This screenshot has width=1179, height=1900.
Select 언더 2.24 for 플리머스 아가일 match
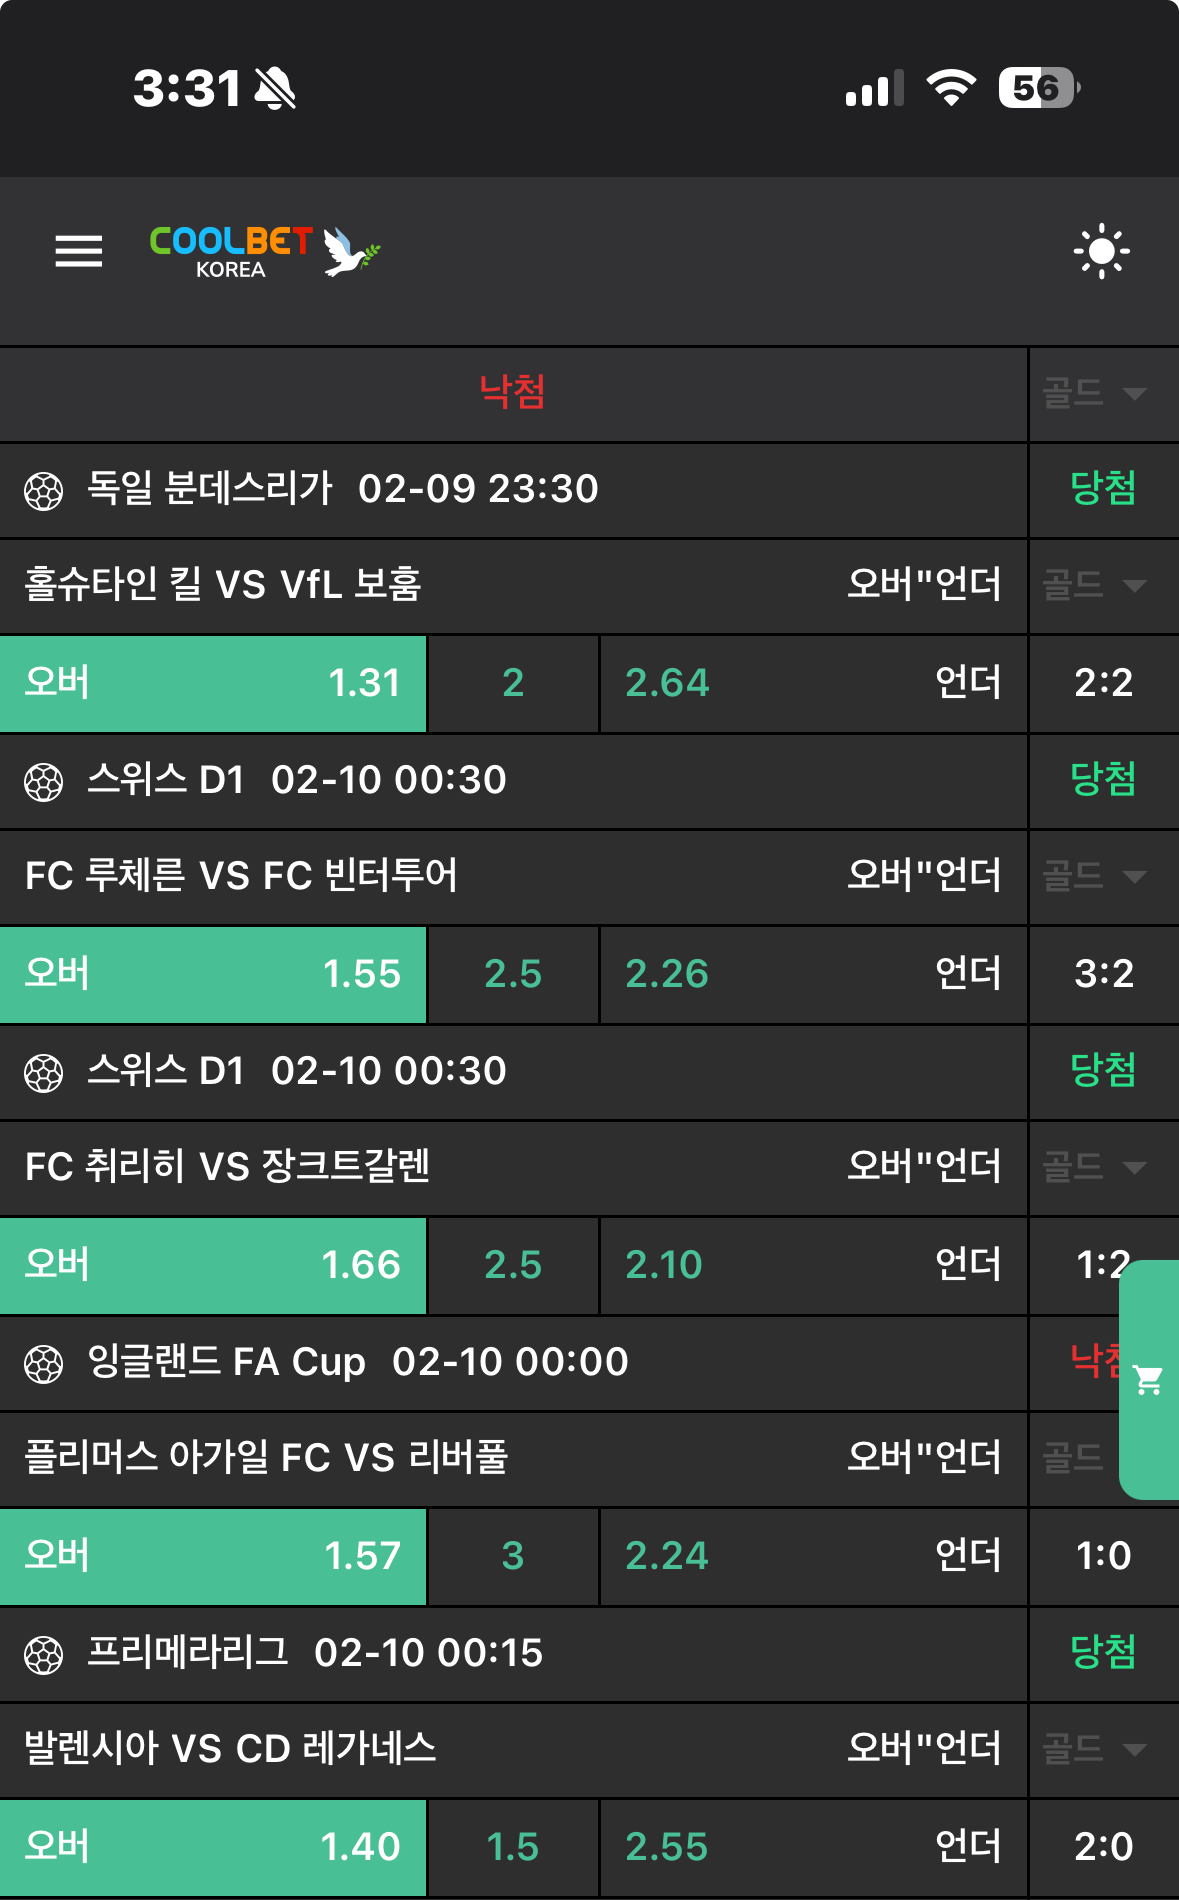813,1556
